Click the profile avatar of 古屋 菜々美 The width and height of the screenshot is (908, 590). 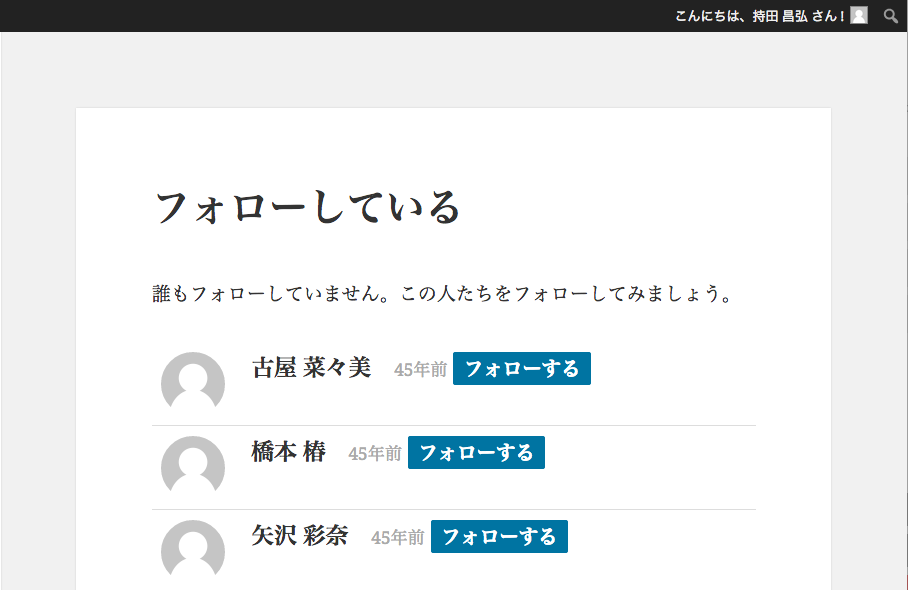pyautogui.click(x=193, y=383)
